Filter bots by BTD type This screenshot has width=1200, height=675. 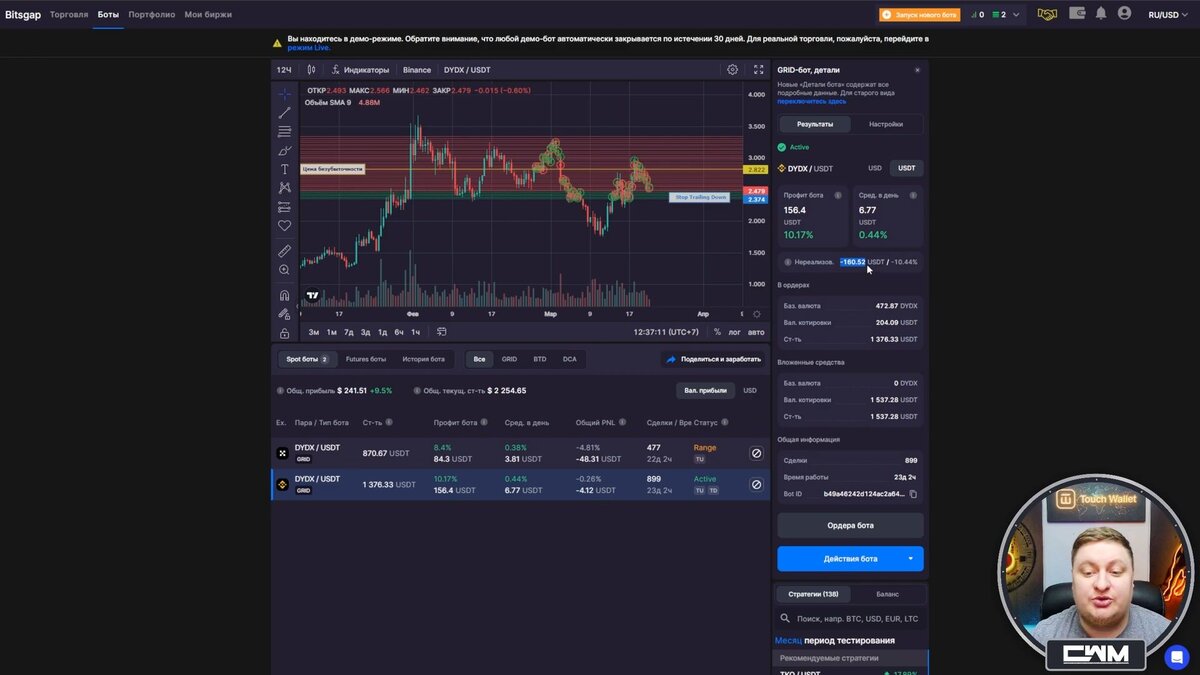pyautogui.click(x=540, y=359)
